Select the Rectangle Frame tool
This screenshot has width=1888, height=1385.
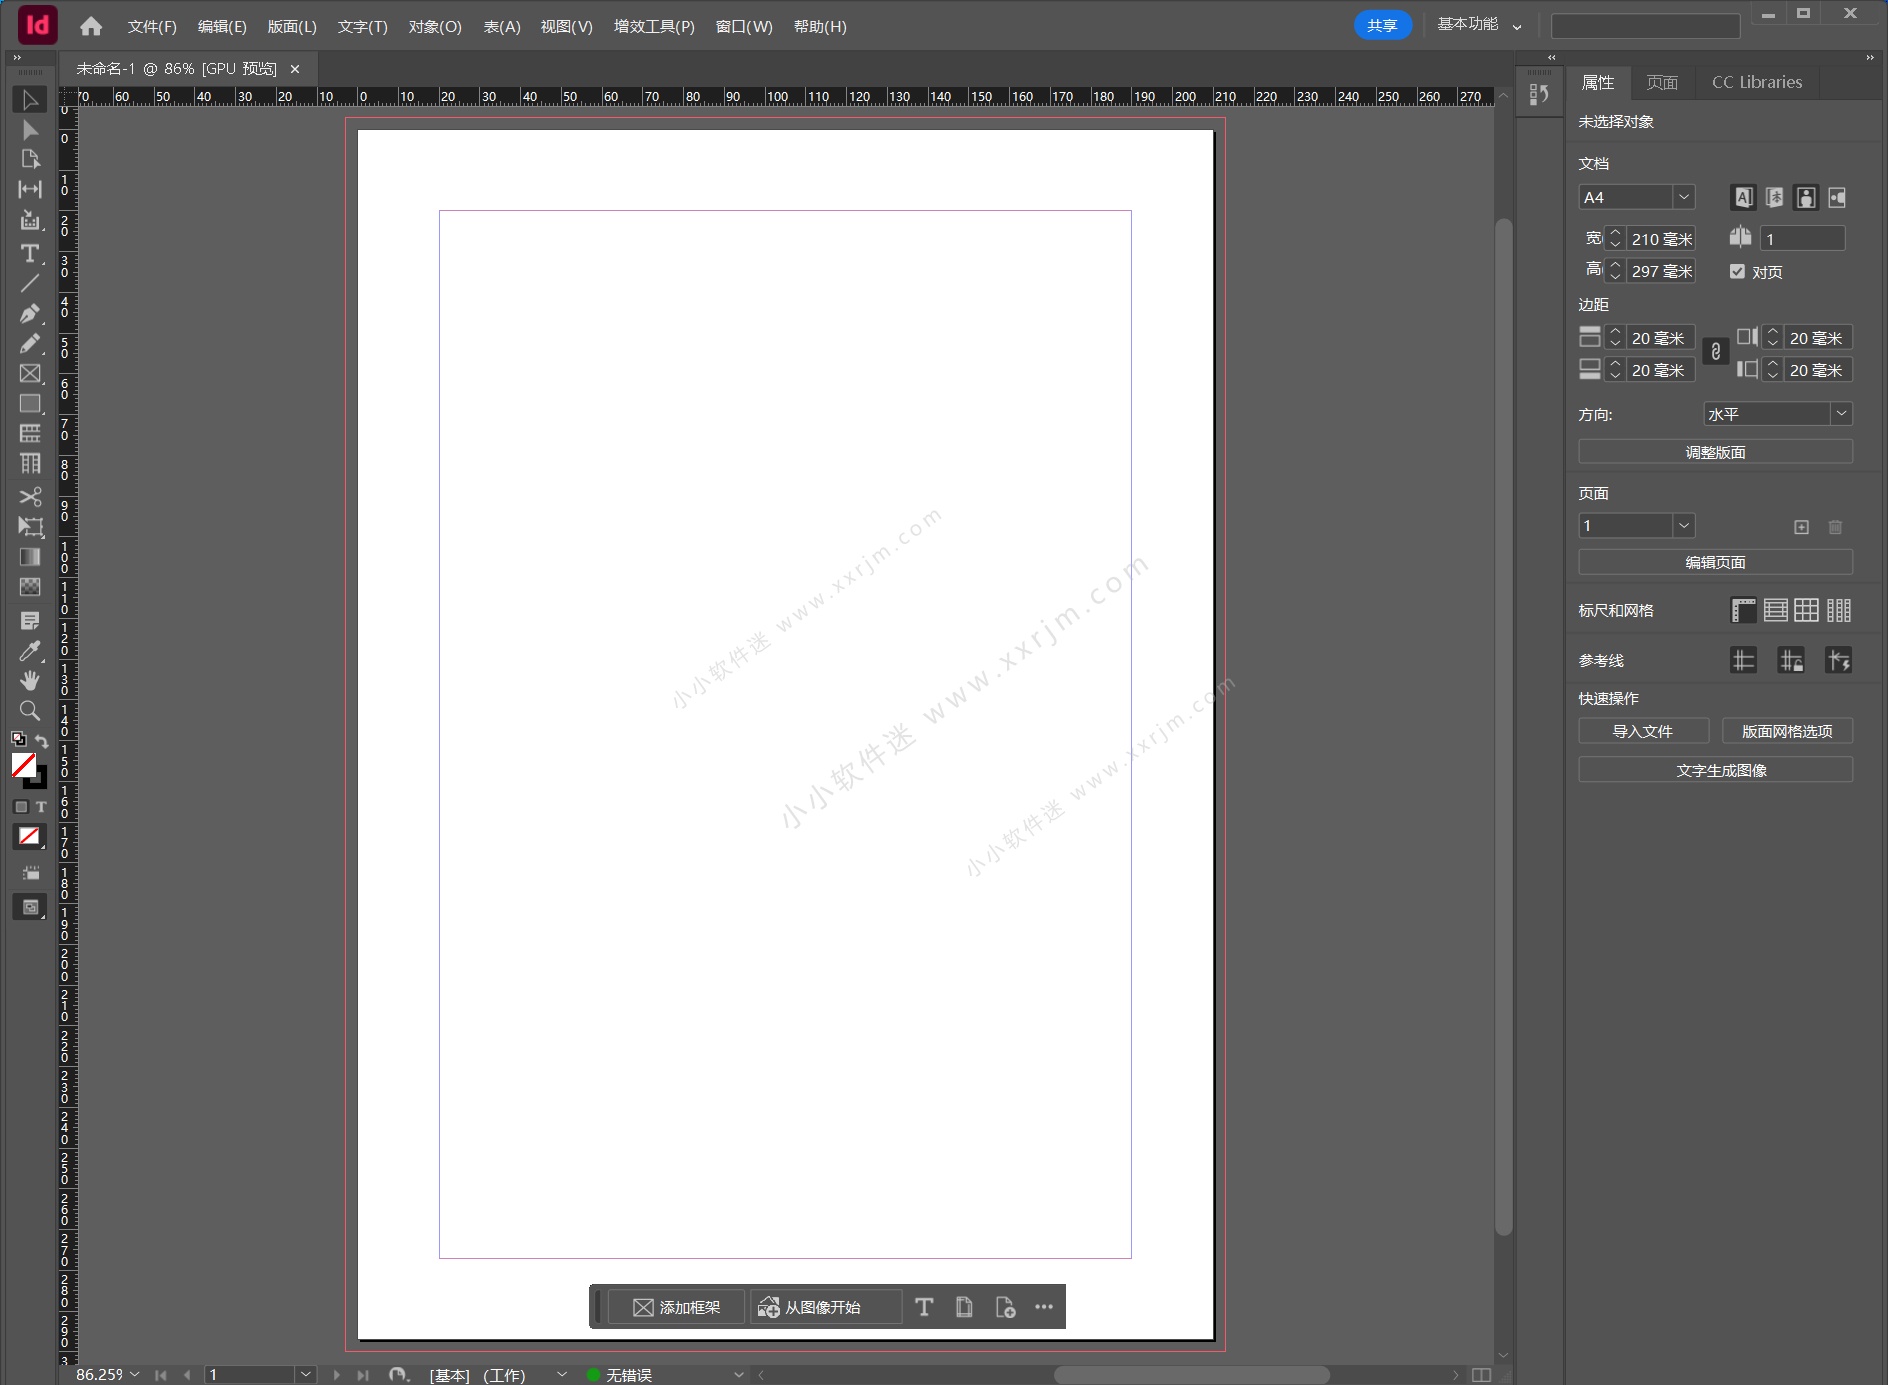(29, 374)
